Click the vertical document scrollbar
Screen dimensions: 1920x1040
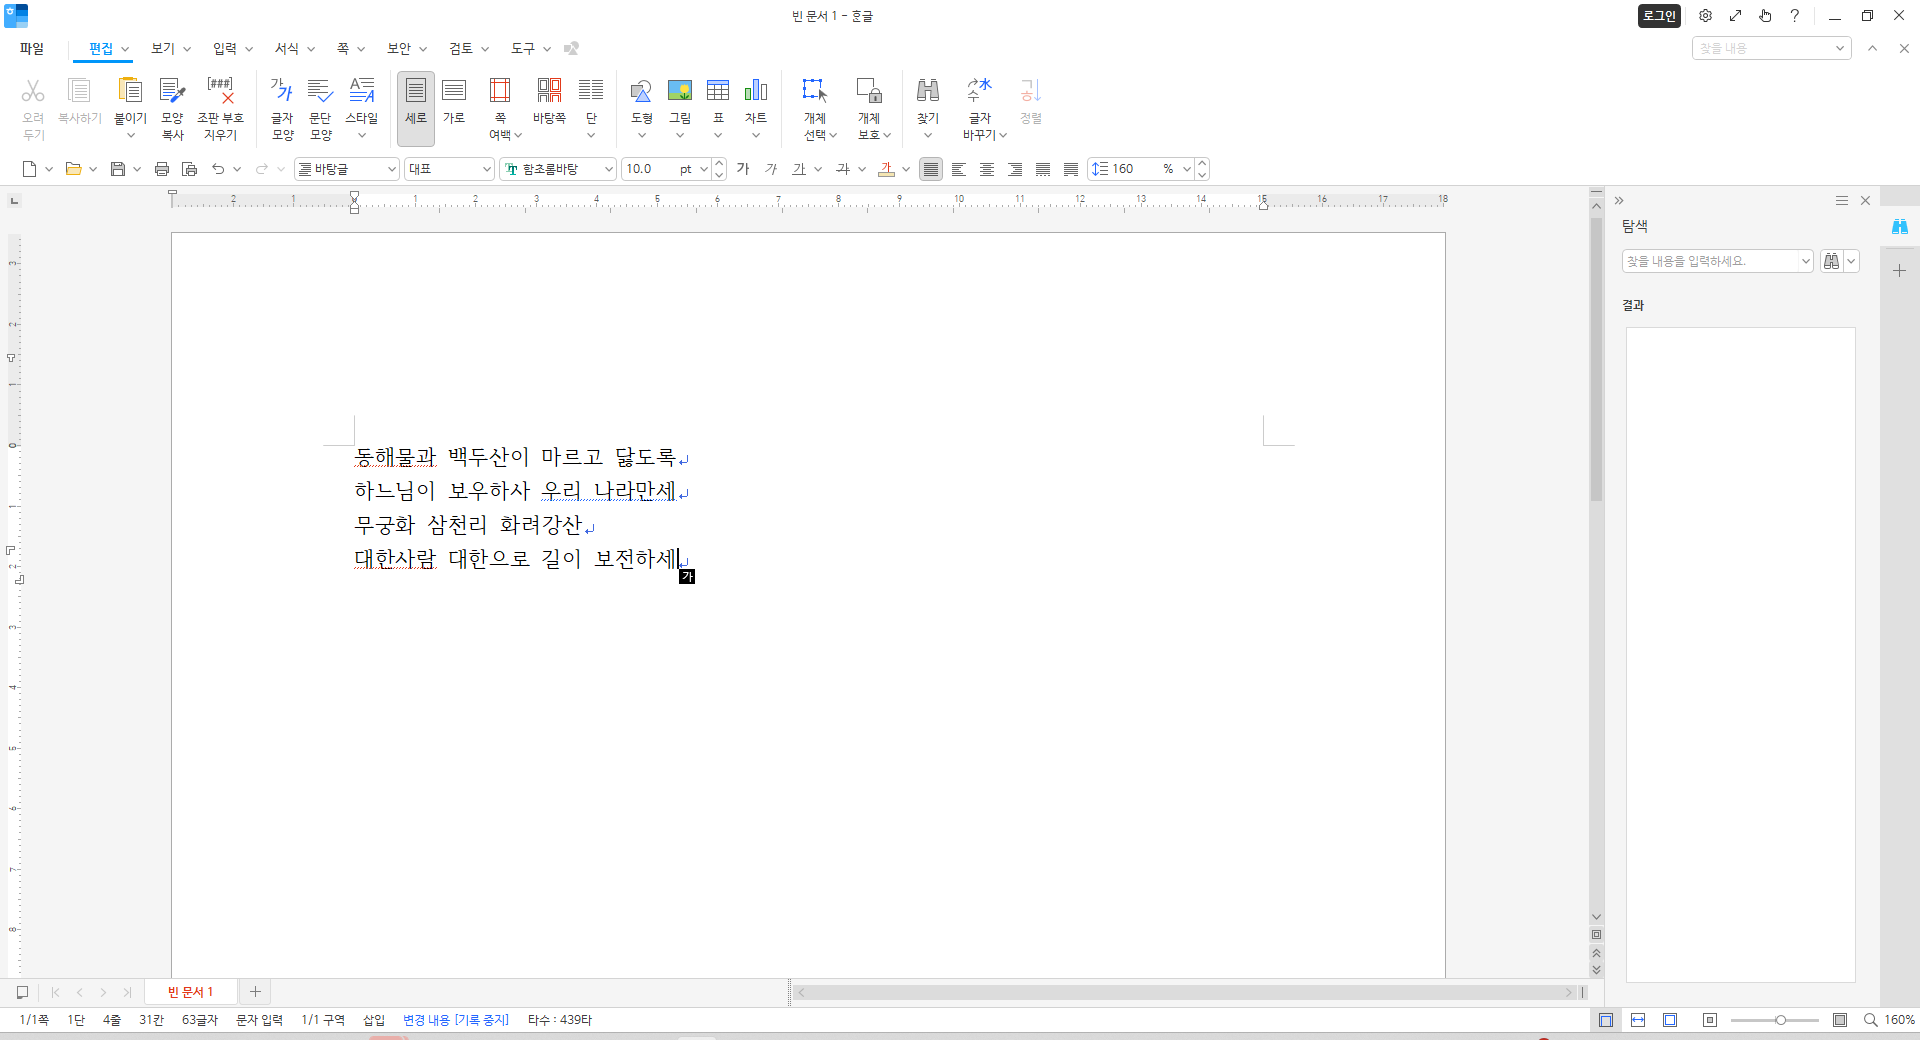coord(1596,360)
